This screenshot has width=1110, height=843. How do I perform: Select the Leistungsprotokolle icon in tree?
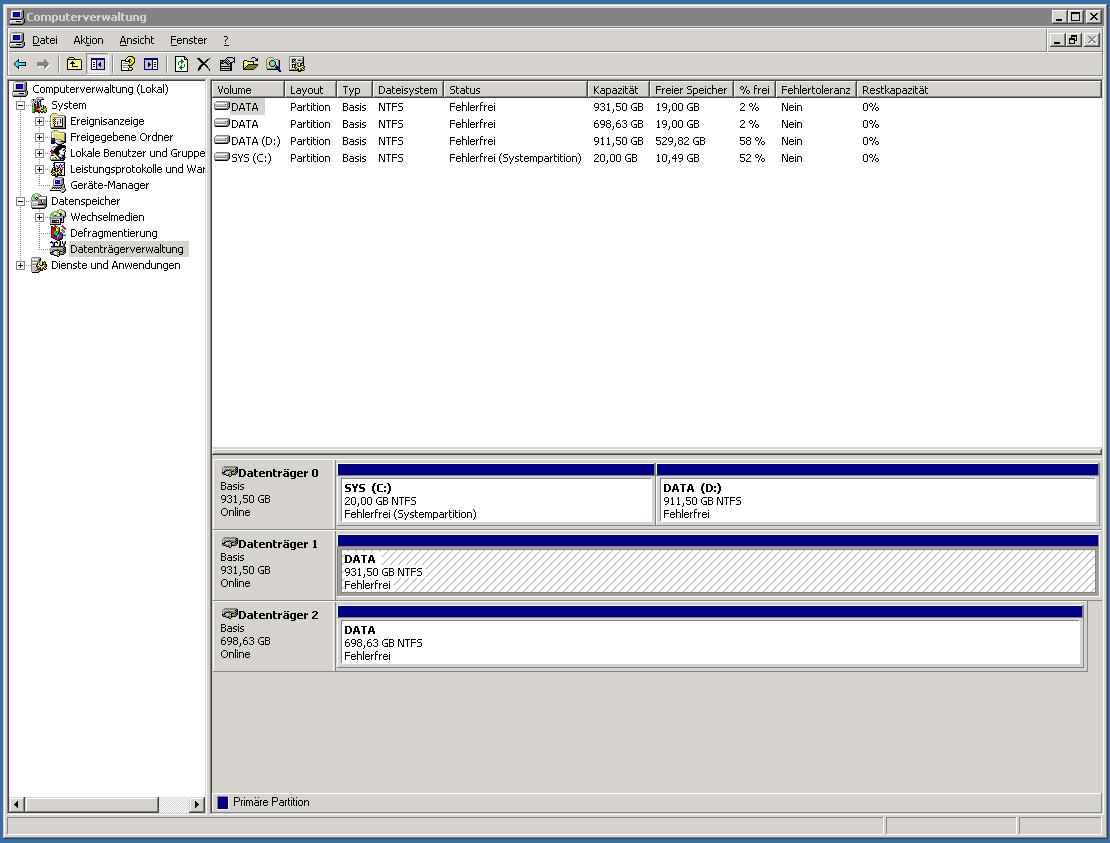click(58, 169)
